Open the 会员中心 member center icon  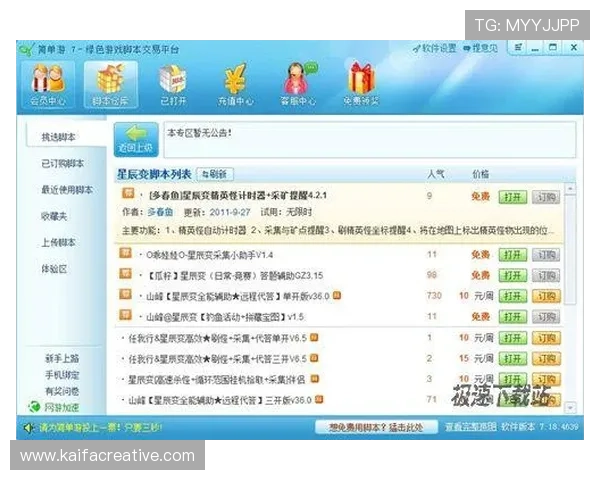48,84
